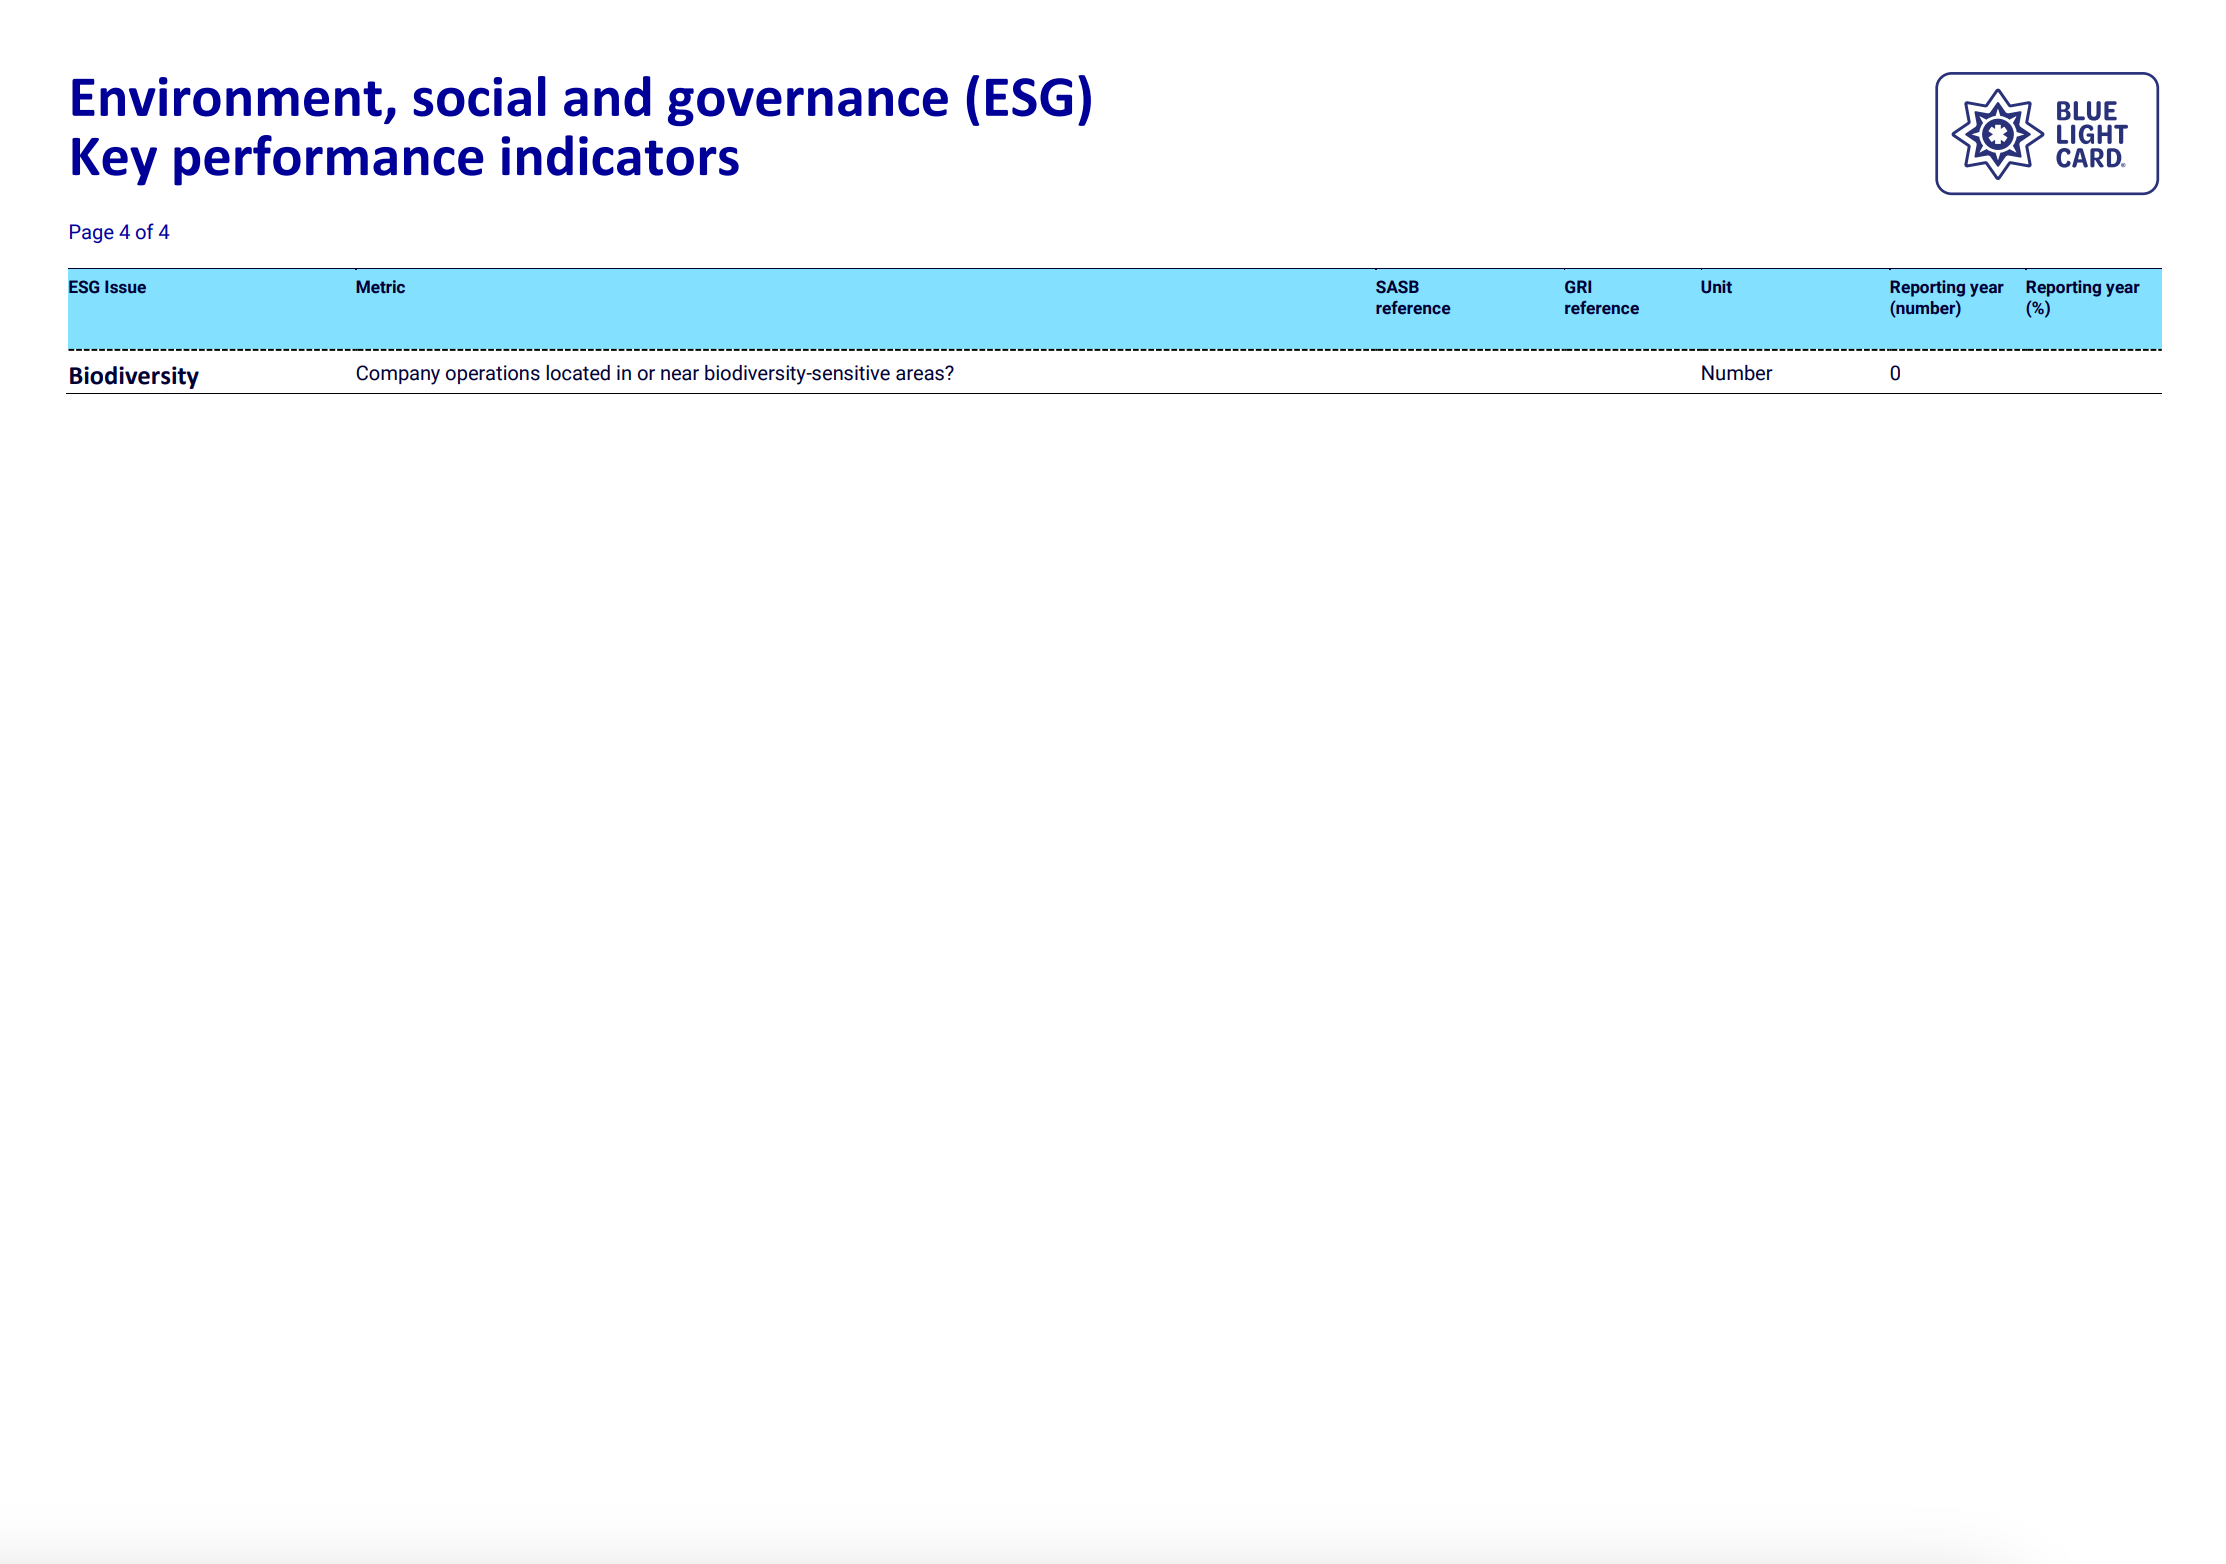Click the "Number" unit cell
Viewport: 2226px width, 1564px height.
[x=1735, y=373]
